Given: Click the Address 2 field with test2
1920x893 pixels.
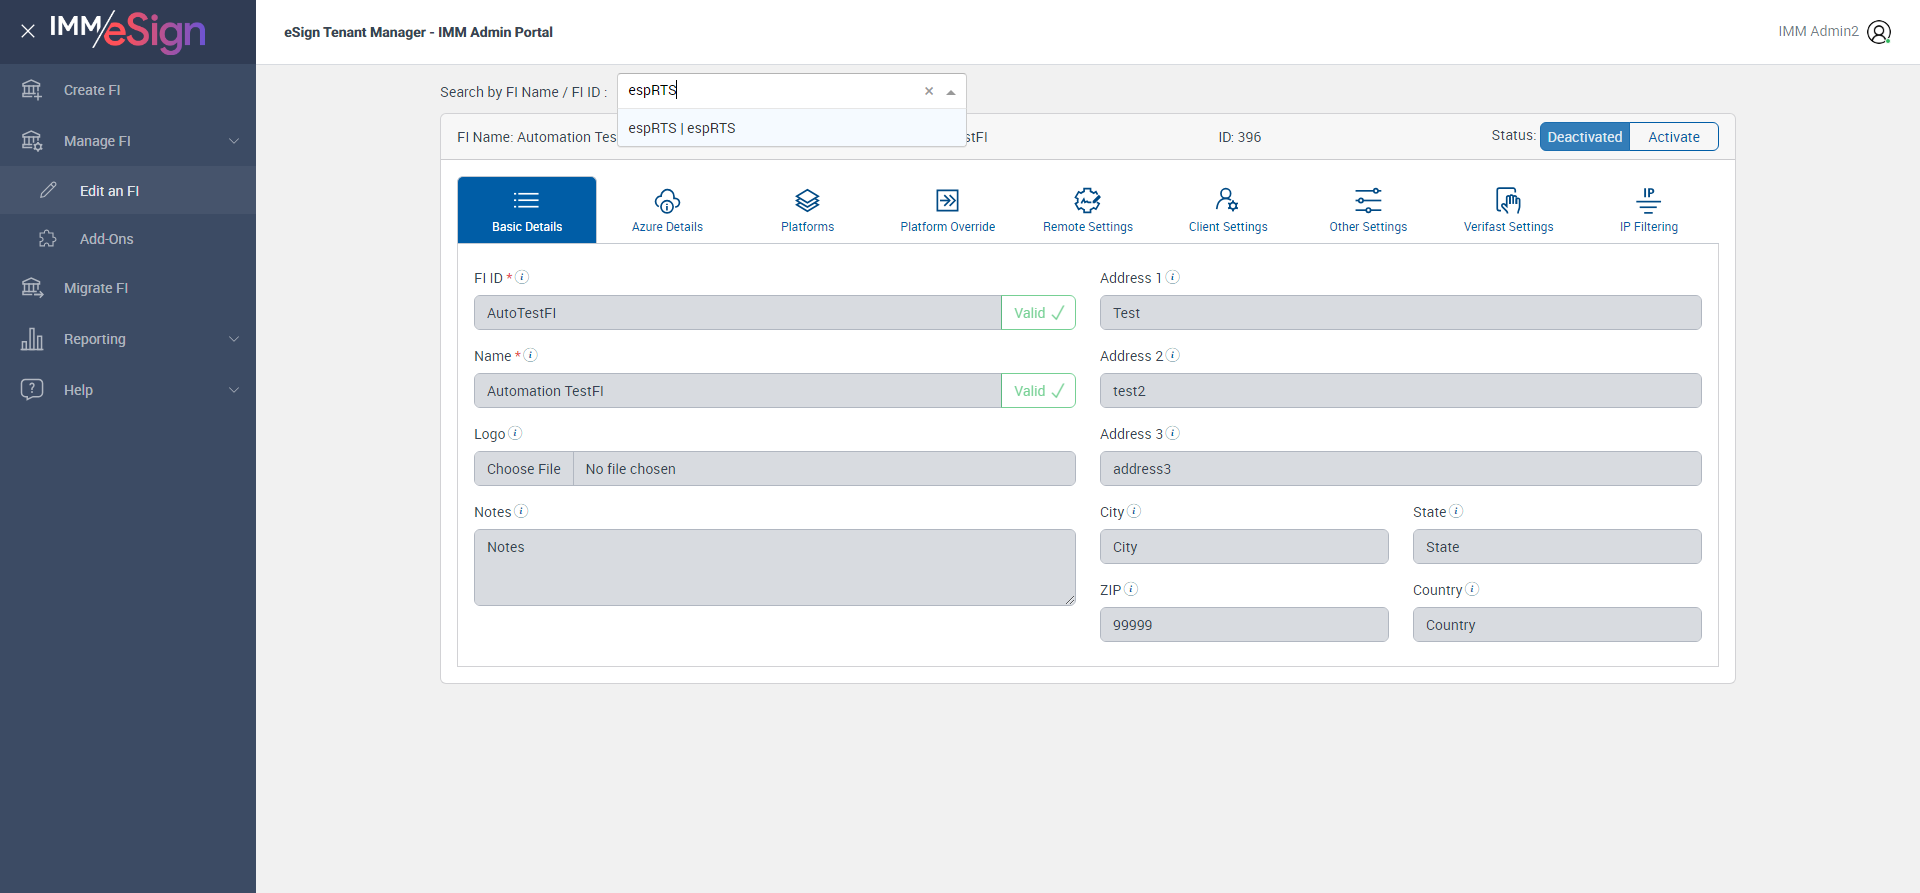Looking at the screenshot, I should [x=1400, y=391].
